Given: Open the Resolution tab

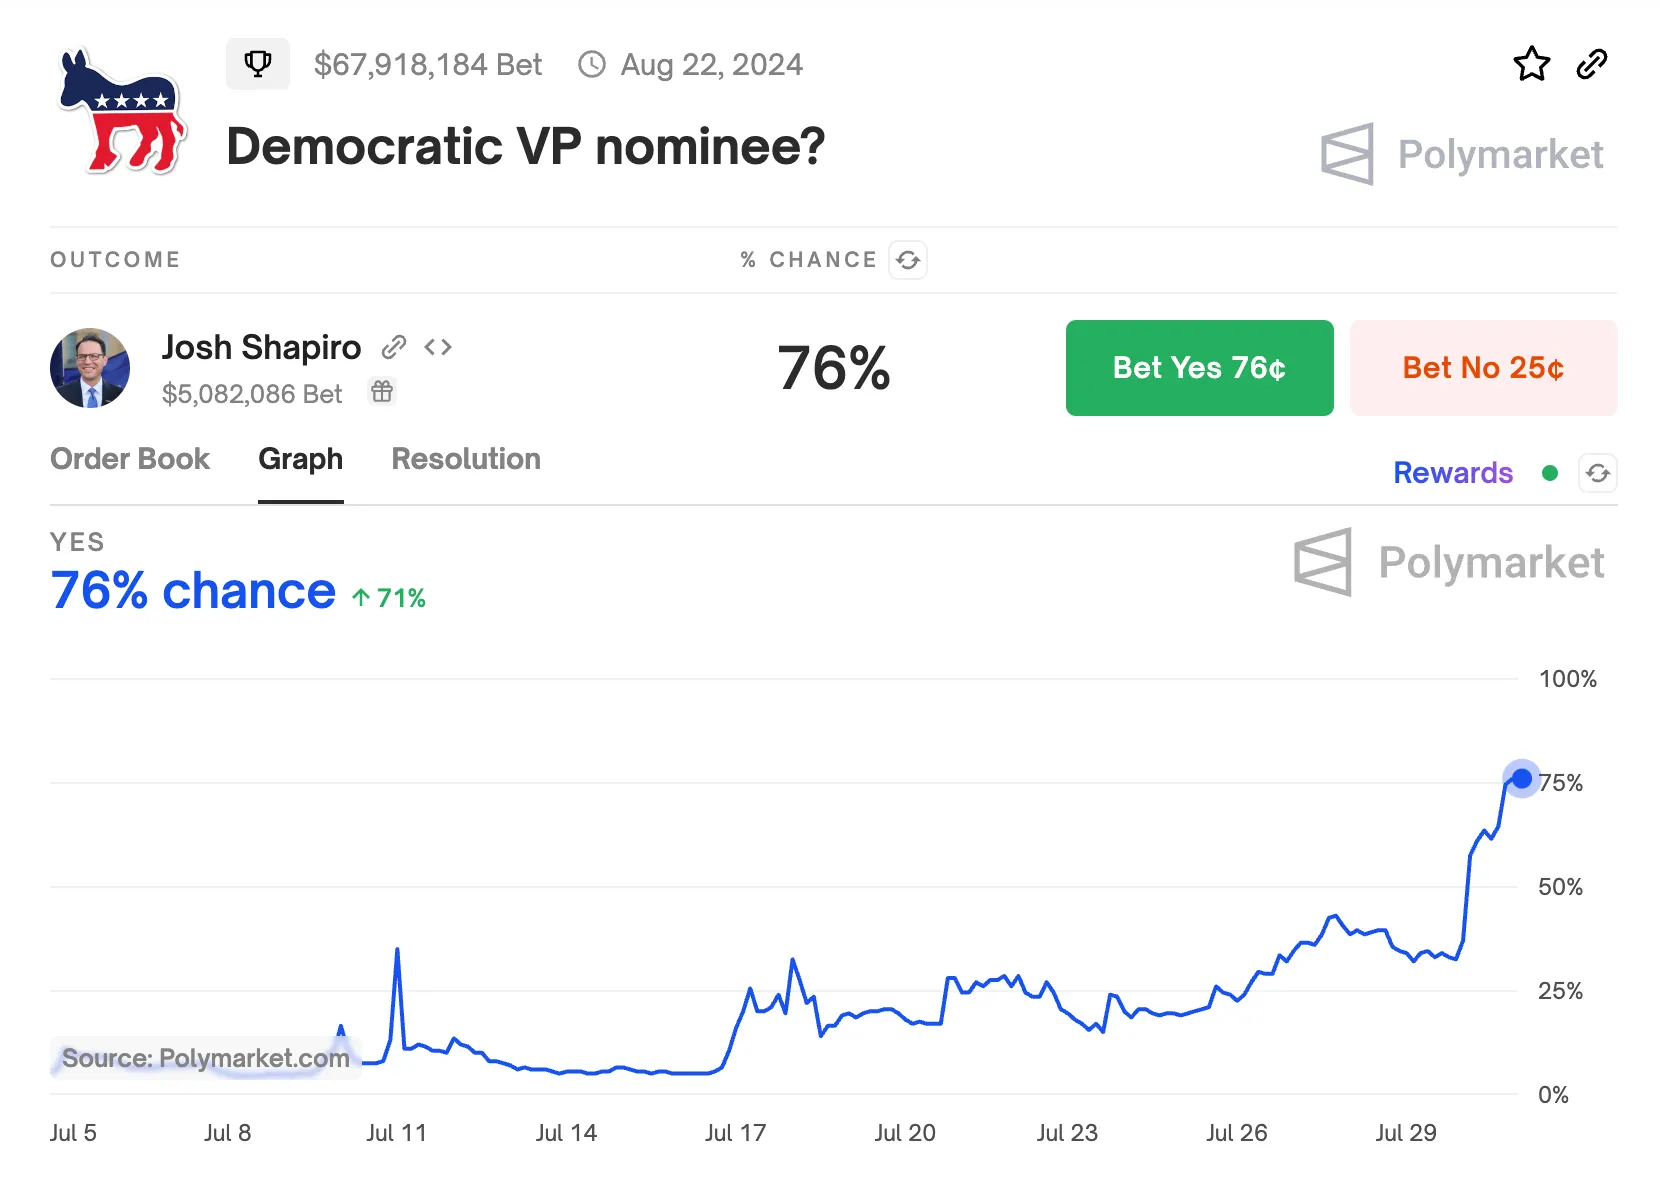Looking at the screenshot, I should 466,459.
